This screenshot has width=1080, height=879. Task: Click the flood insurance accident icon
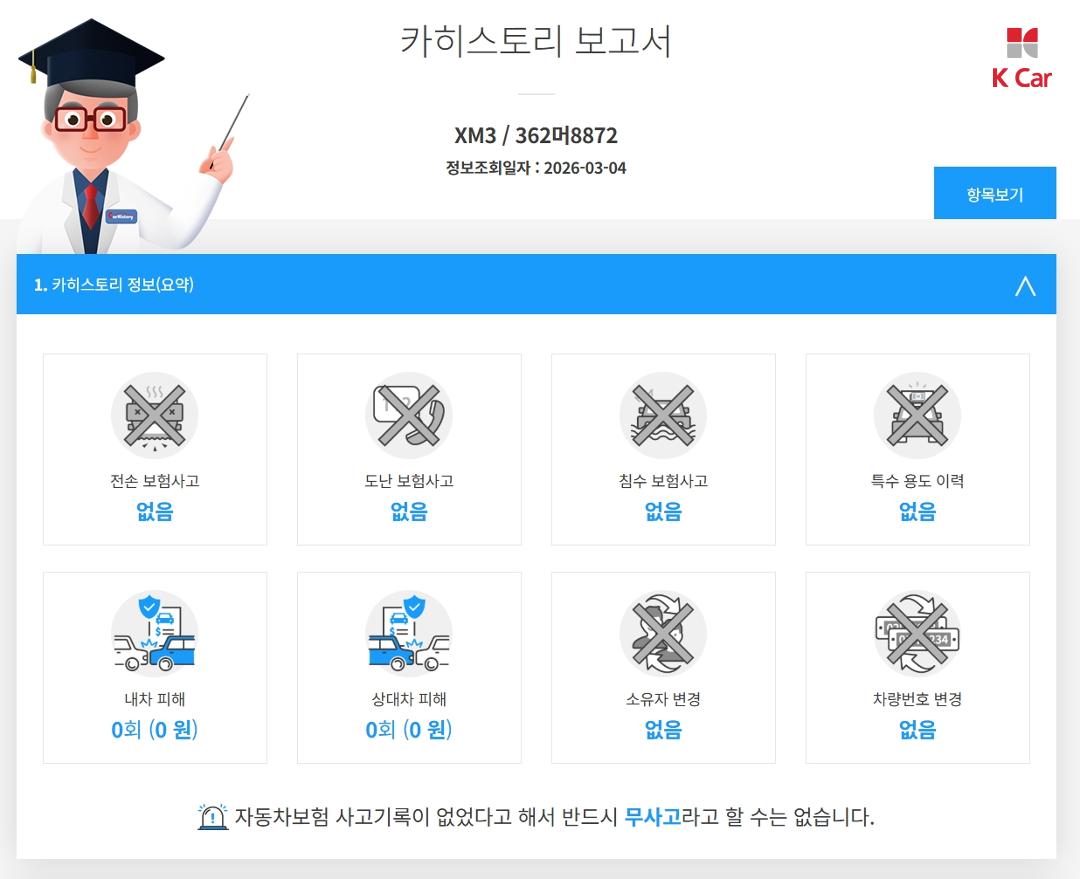click(x=663, y=415)
